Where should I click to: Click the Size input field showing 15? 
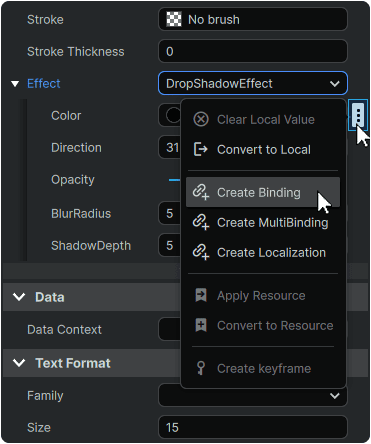[253, 427]
